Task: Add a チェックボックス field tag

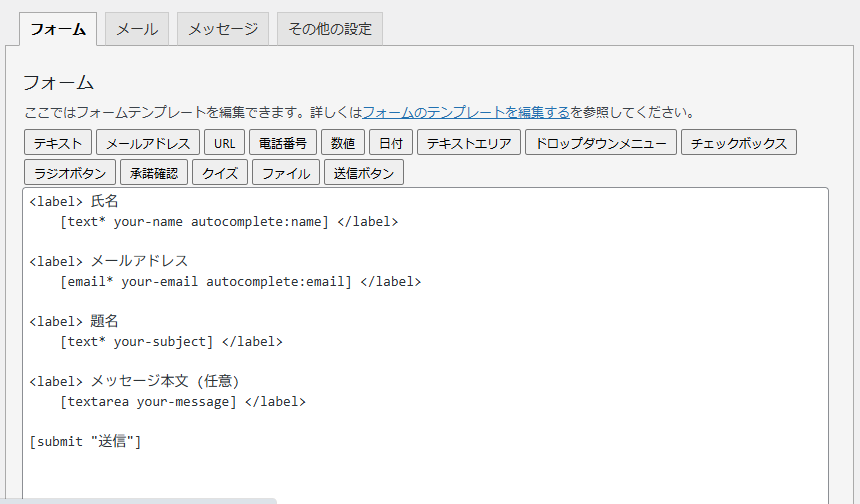Action: (x=739, y=143)
